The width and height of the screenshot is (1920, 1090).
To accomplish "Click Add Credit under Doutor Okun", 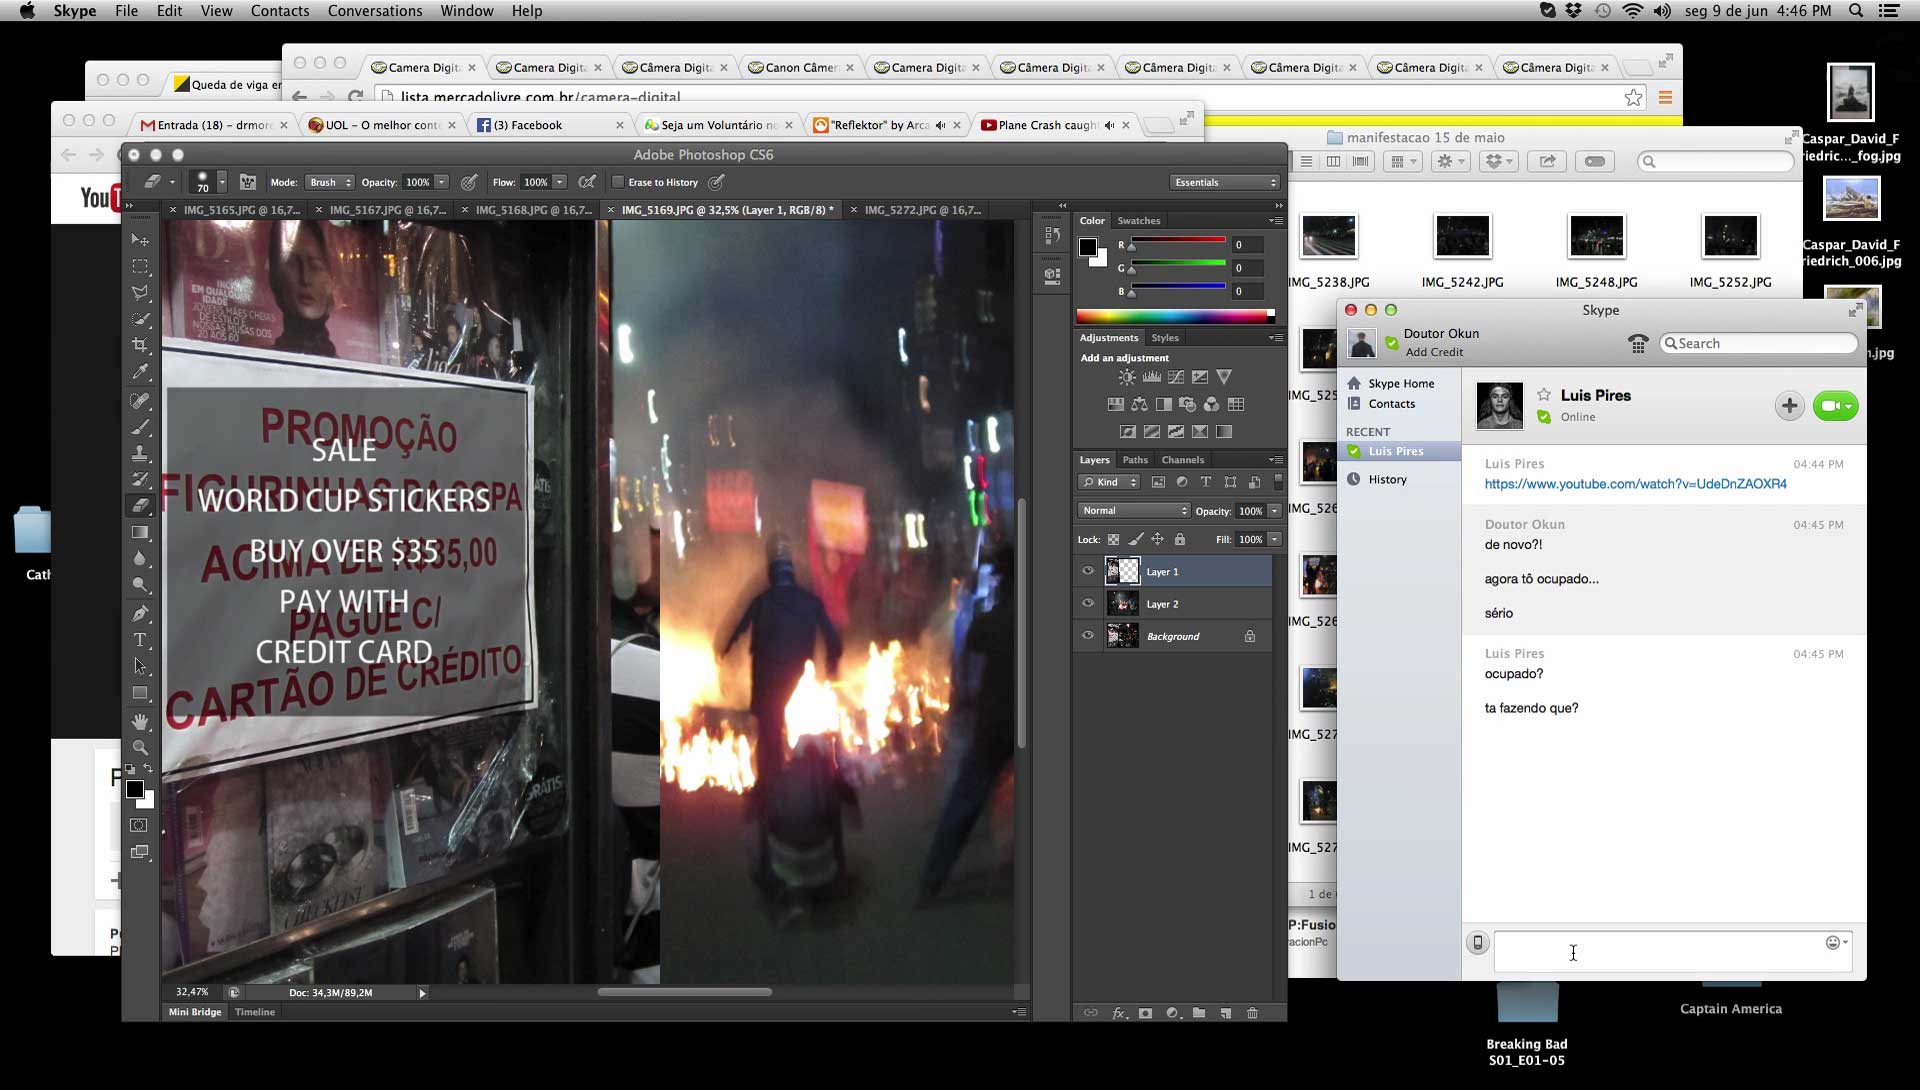I will 1434,352.
